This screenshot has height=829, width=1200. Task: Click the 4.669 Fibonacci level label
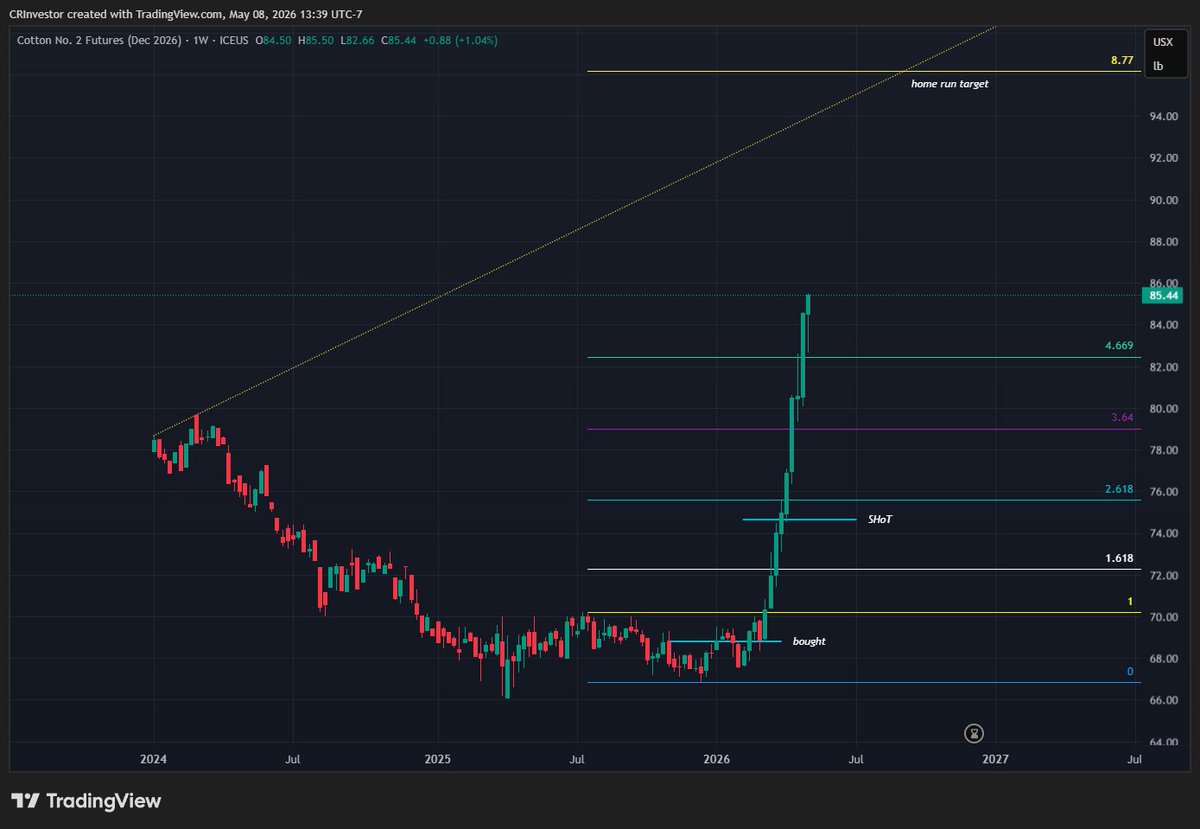click(x=1119, y=346)
